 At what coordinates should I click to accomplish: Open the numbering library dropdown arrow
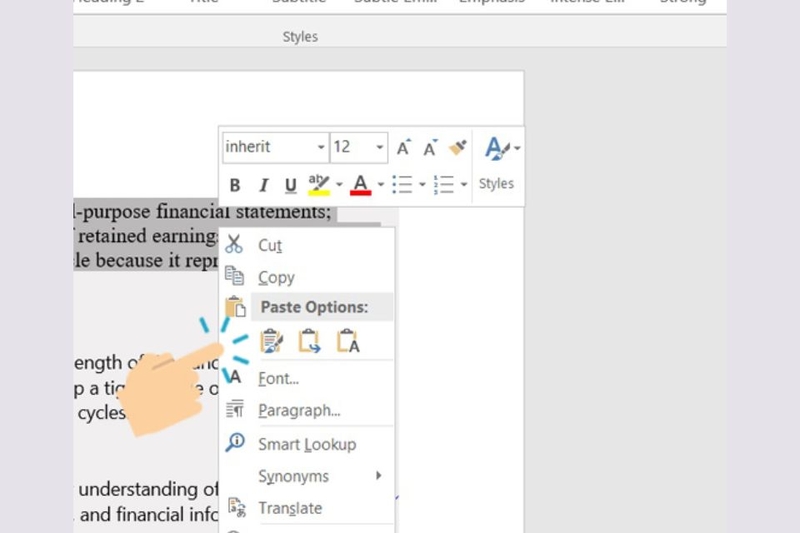coord(464,185)
